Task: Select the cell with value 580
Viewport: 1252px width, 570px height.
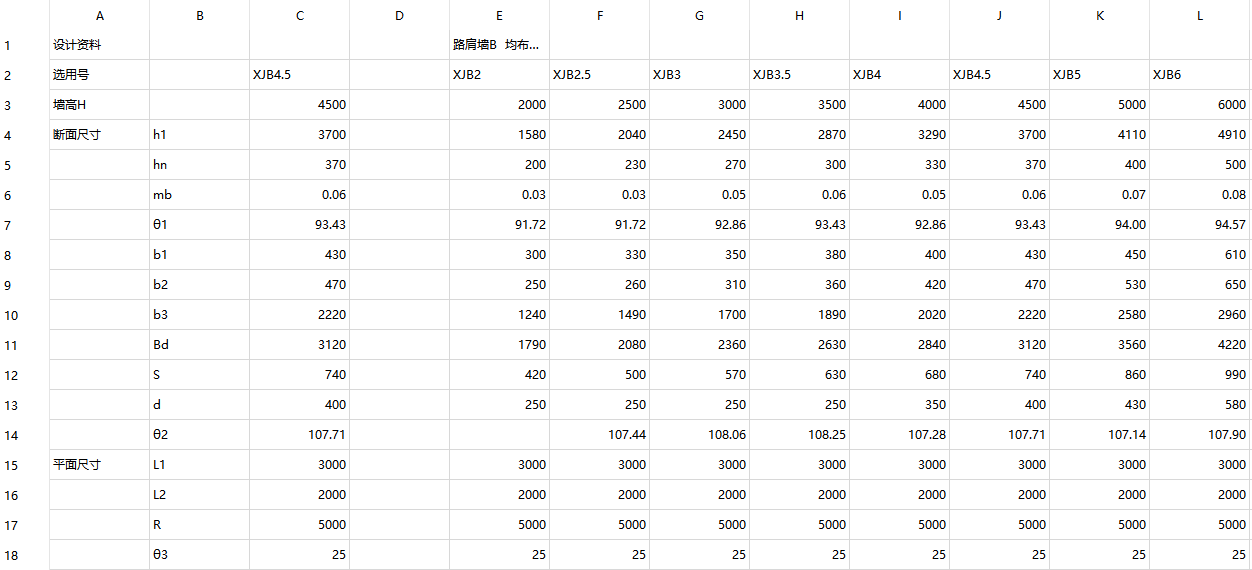Action: tap(1200, 405)
